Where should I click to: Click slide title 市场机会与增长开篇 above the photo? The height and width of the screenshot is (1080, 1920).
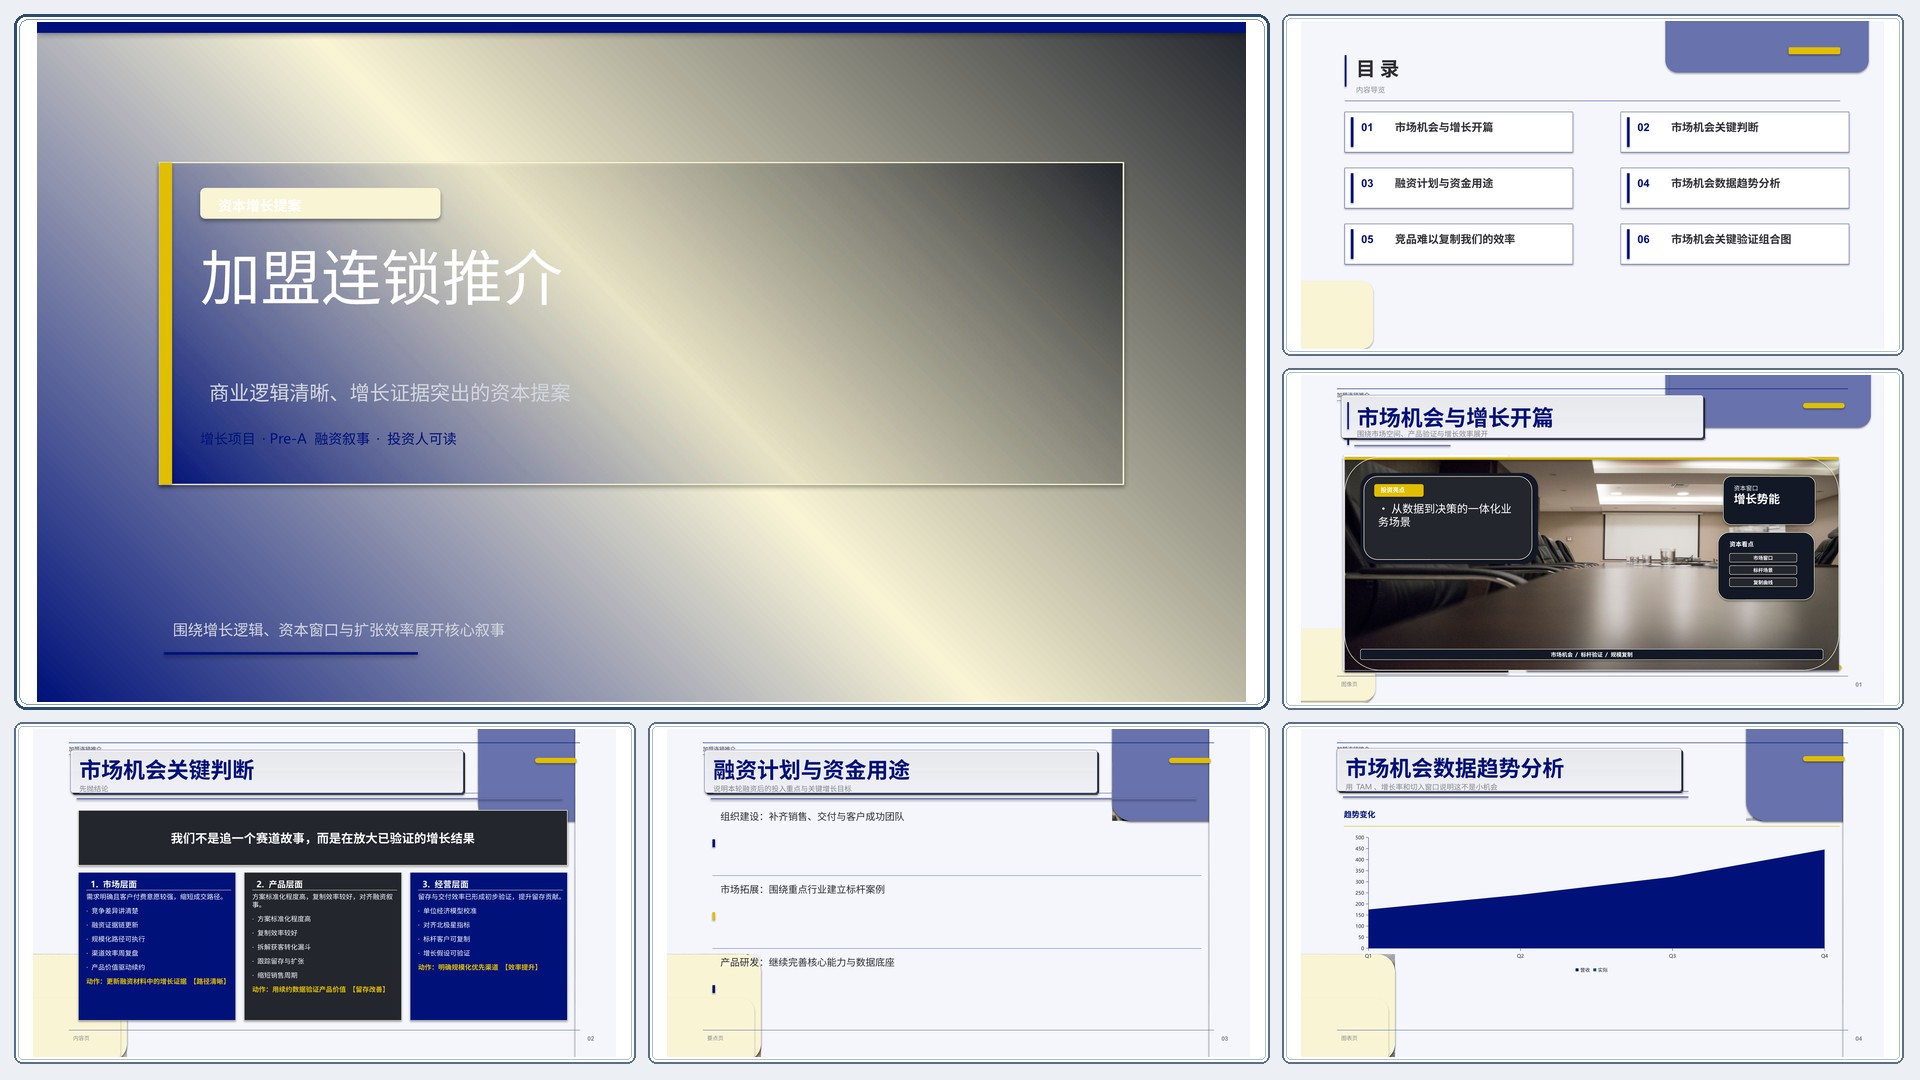(x=1454, y=418)
